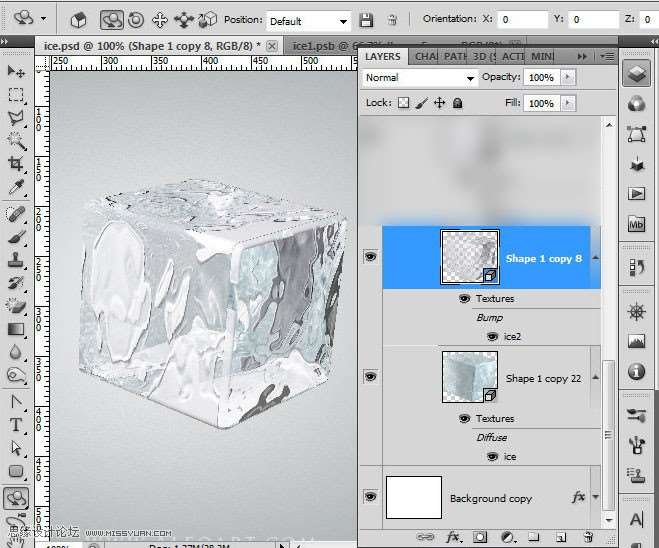The image size is (659, 548).
Task: Select the Brush tool
Action: 16,237
